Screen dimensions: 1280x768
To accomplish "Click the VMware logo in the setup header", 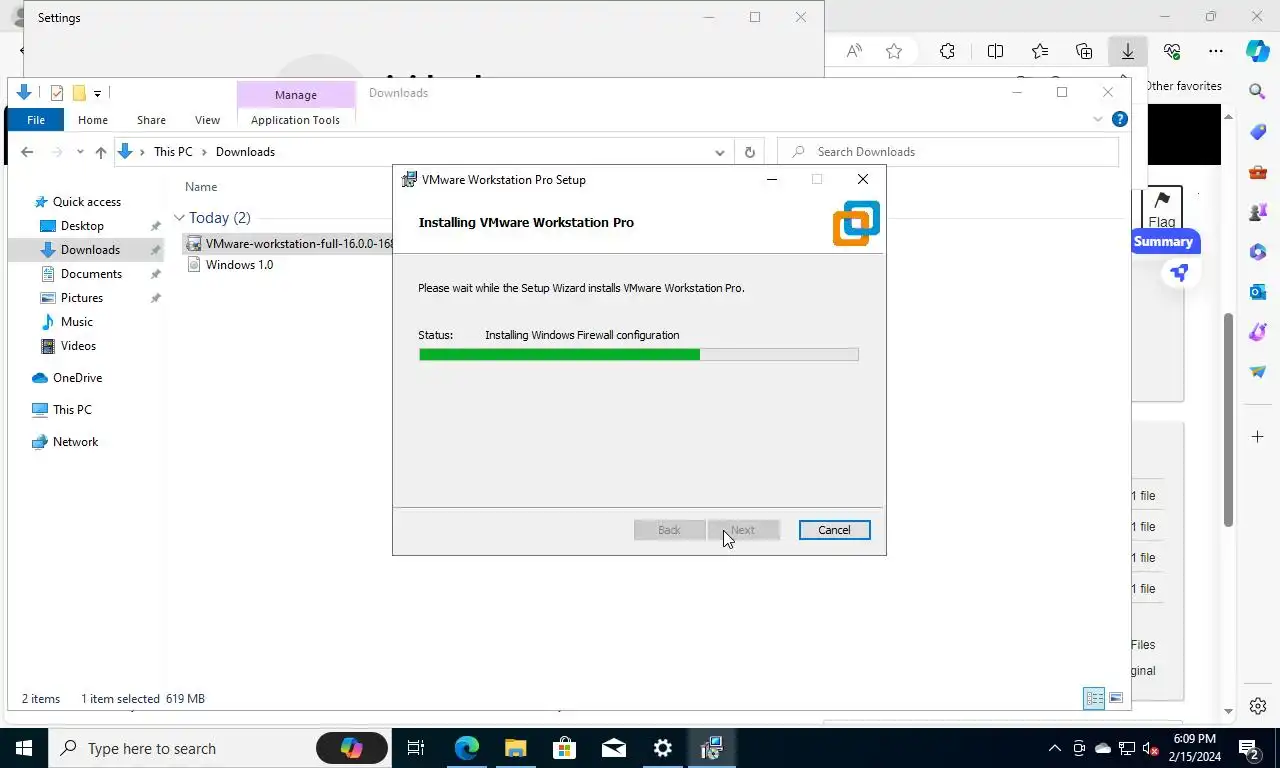I will (856, 223).
